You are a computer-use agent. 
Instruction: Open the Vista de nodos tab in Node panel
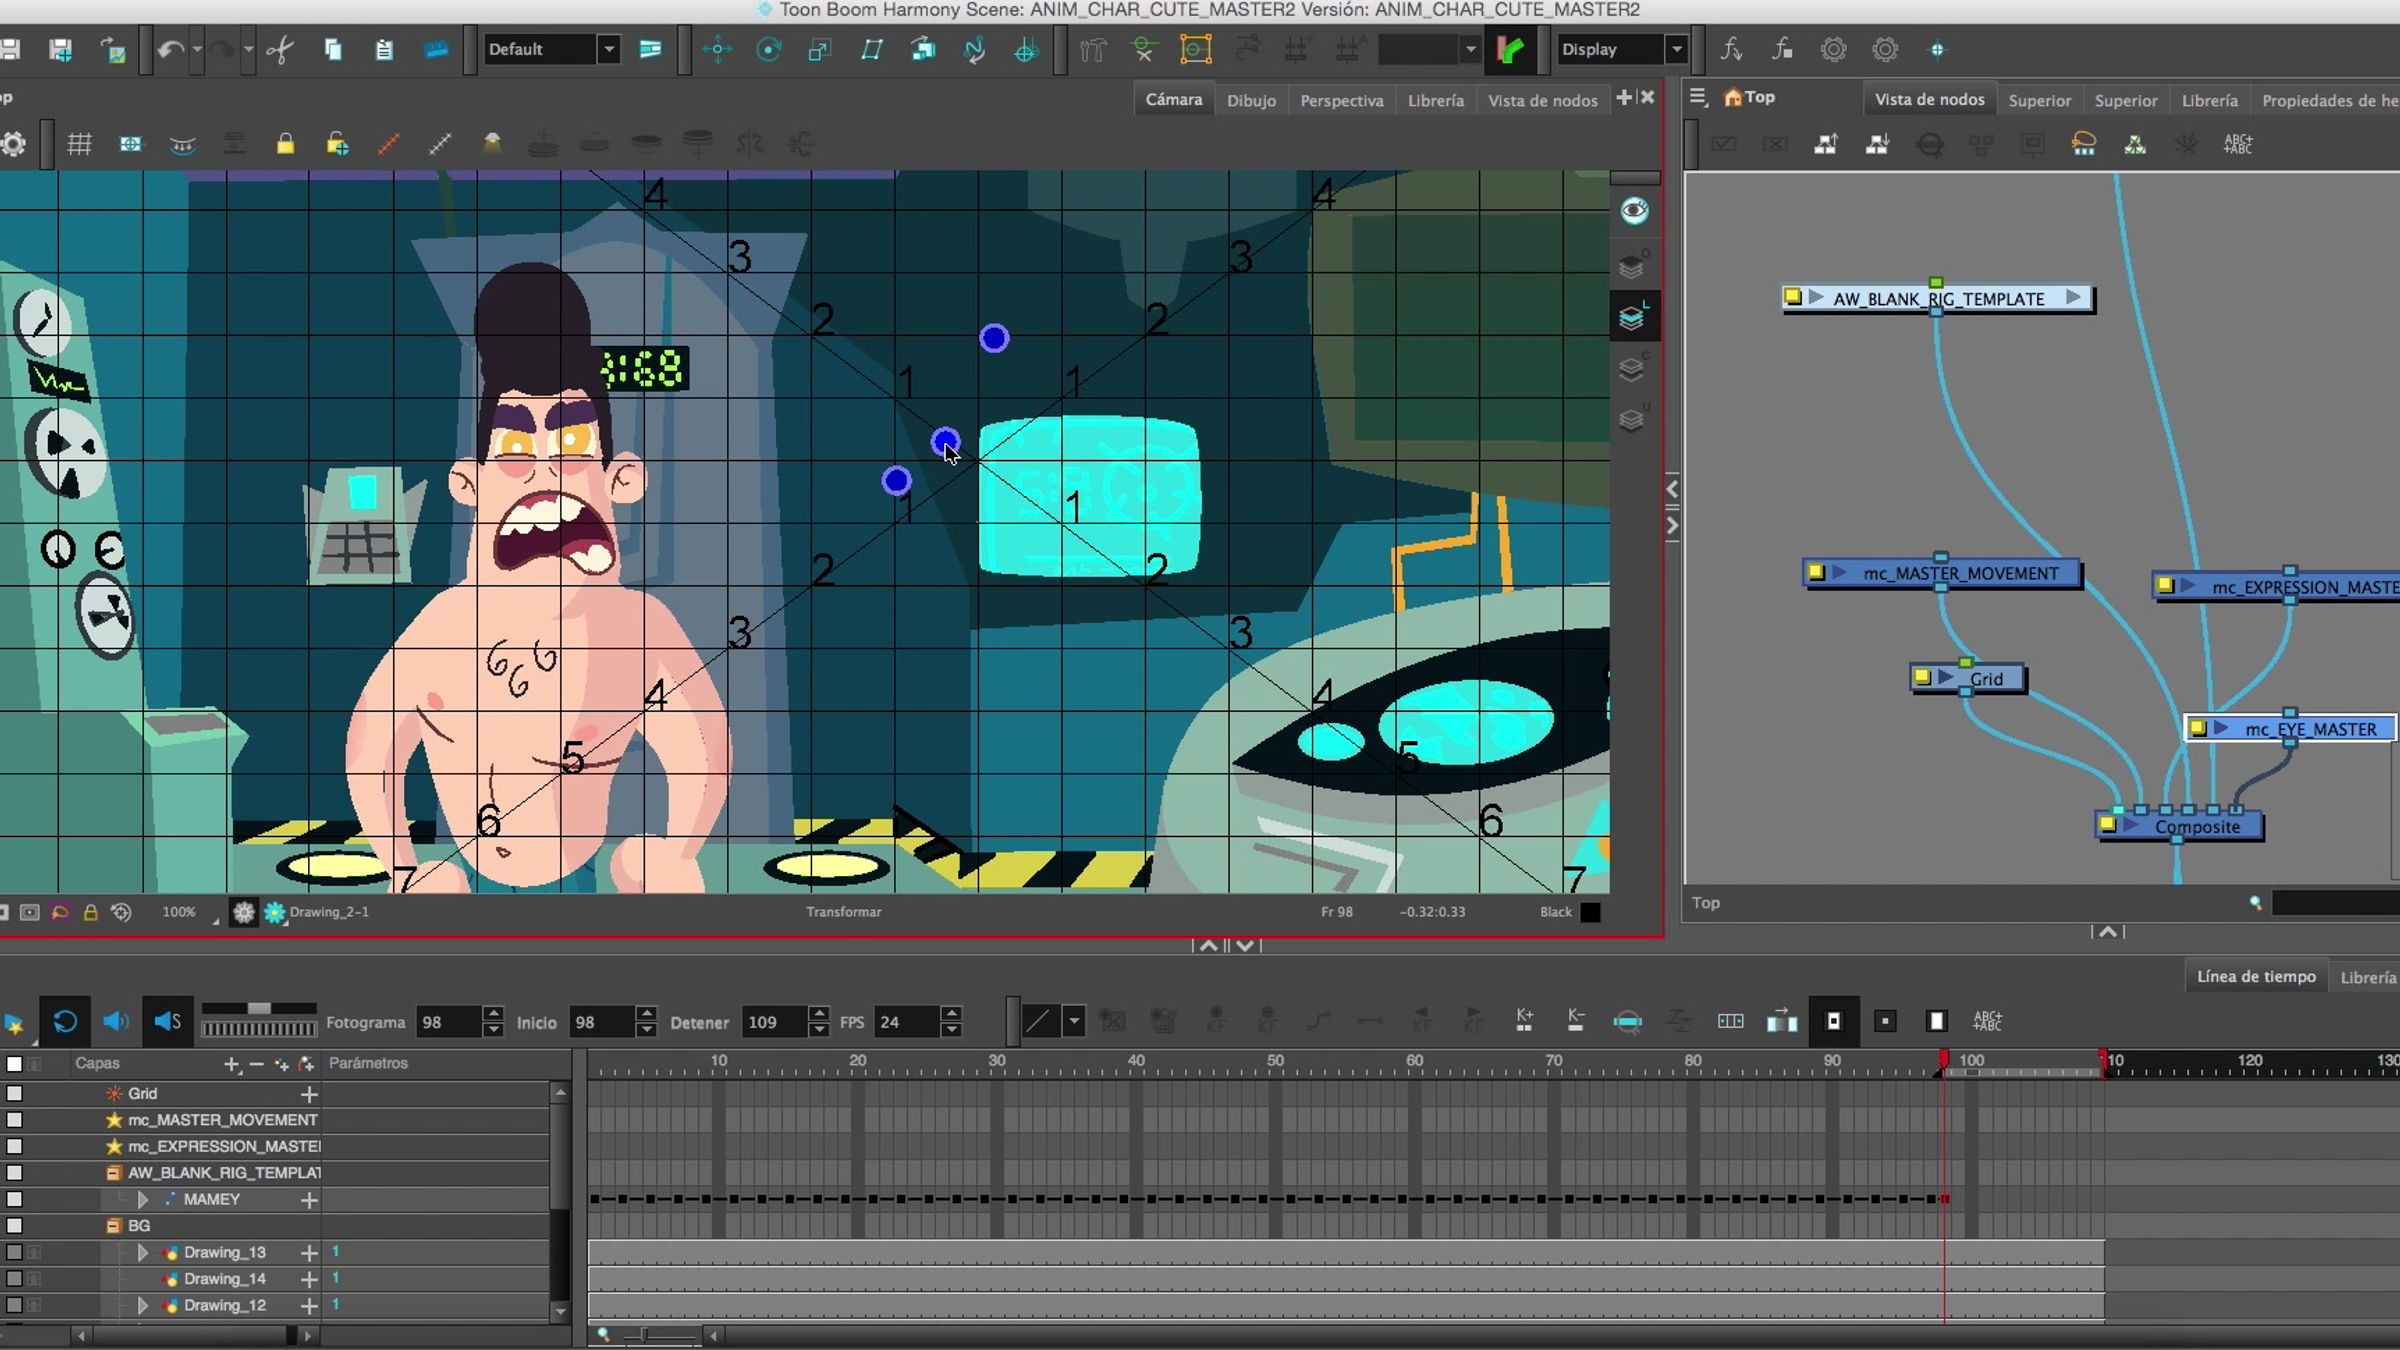(1929, 99)
